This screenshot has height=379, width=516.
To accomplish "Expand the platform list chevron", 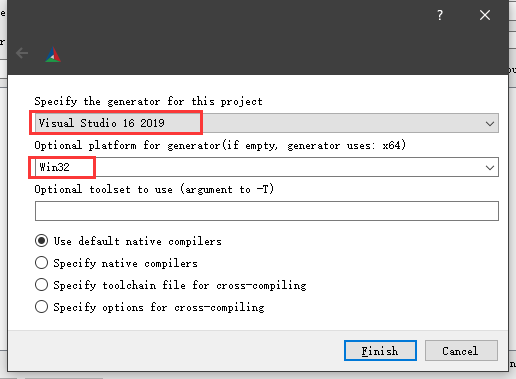I will point(489,167).
